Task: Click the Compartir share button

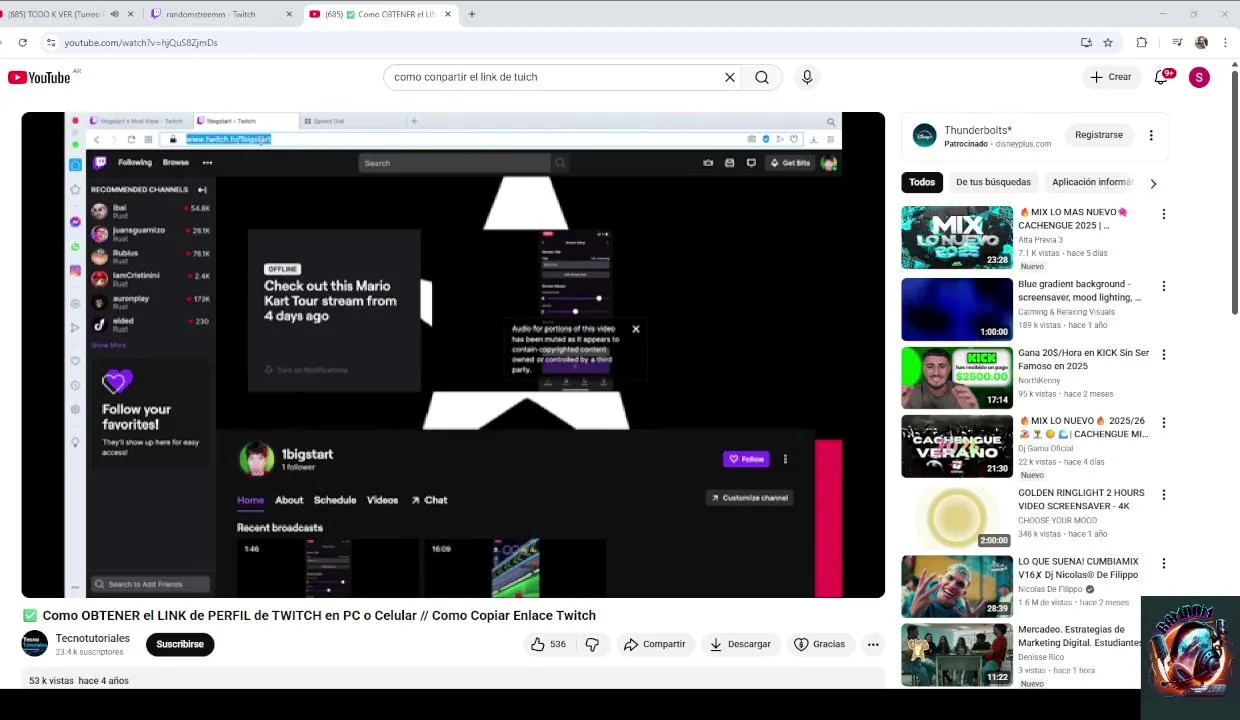Action: (654, 644)
